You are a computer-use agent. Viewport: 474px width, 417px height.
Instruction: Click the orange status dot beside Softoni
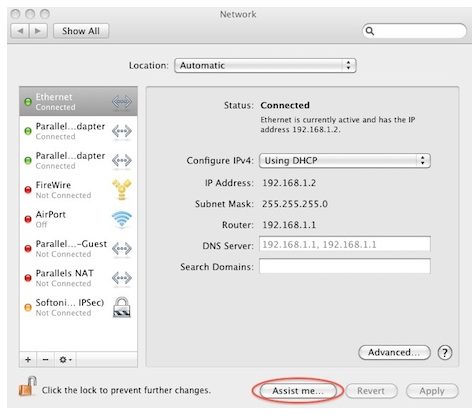pos(28,307)
